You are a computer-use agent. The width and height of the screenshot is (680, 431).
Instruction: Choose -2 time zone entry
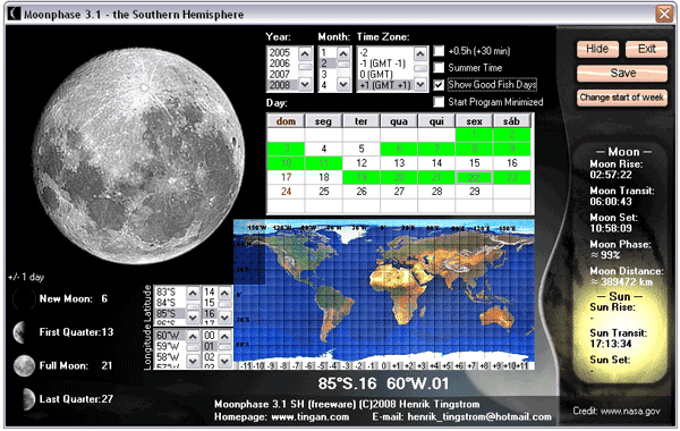click(386, 53)
